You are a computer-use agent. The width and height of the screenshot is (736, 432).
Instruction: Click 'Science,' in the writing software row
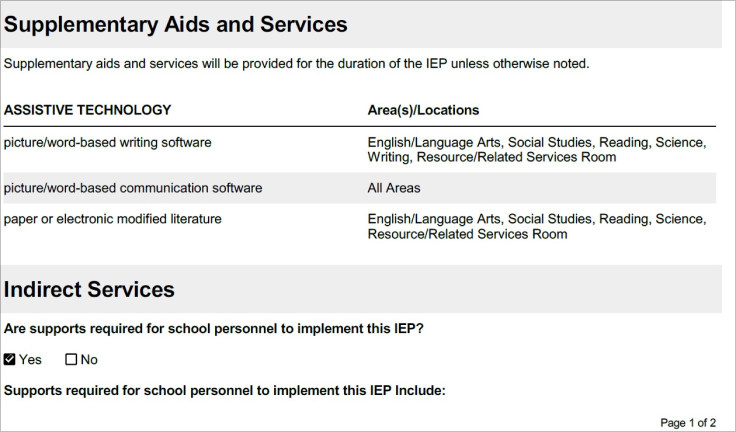[x=680, y=143]
